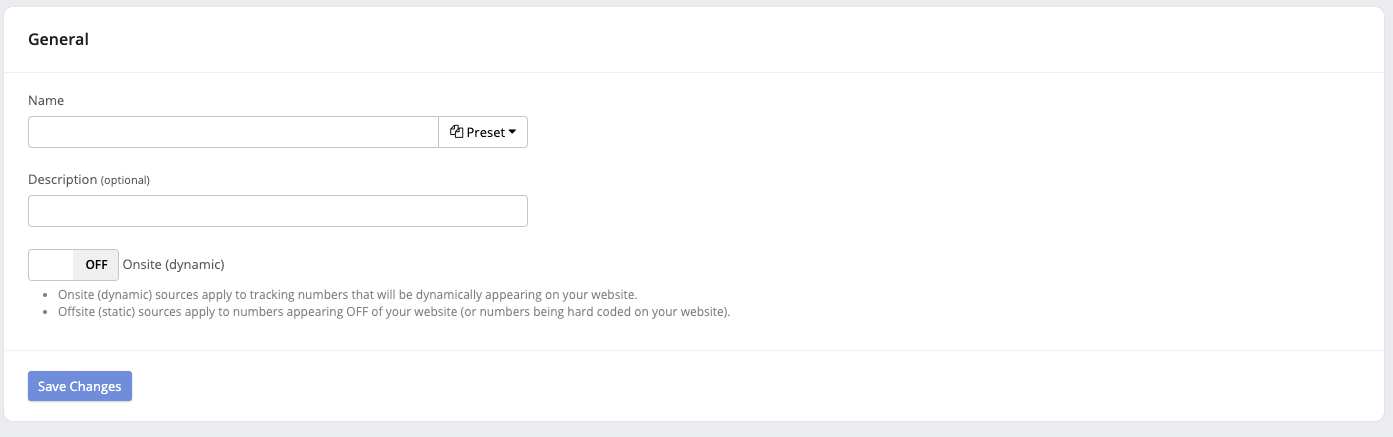Image resolution: width=1393 pixels, height=437 pixels.
Task: Enable Onsite via the white switch handle
Action: coord(51,265)
